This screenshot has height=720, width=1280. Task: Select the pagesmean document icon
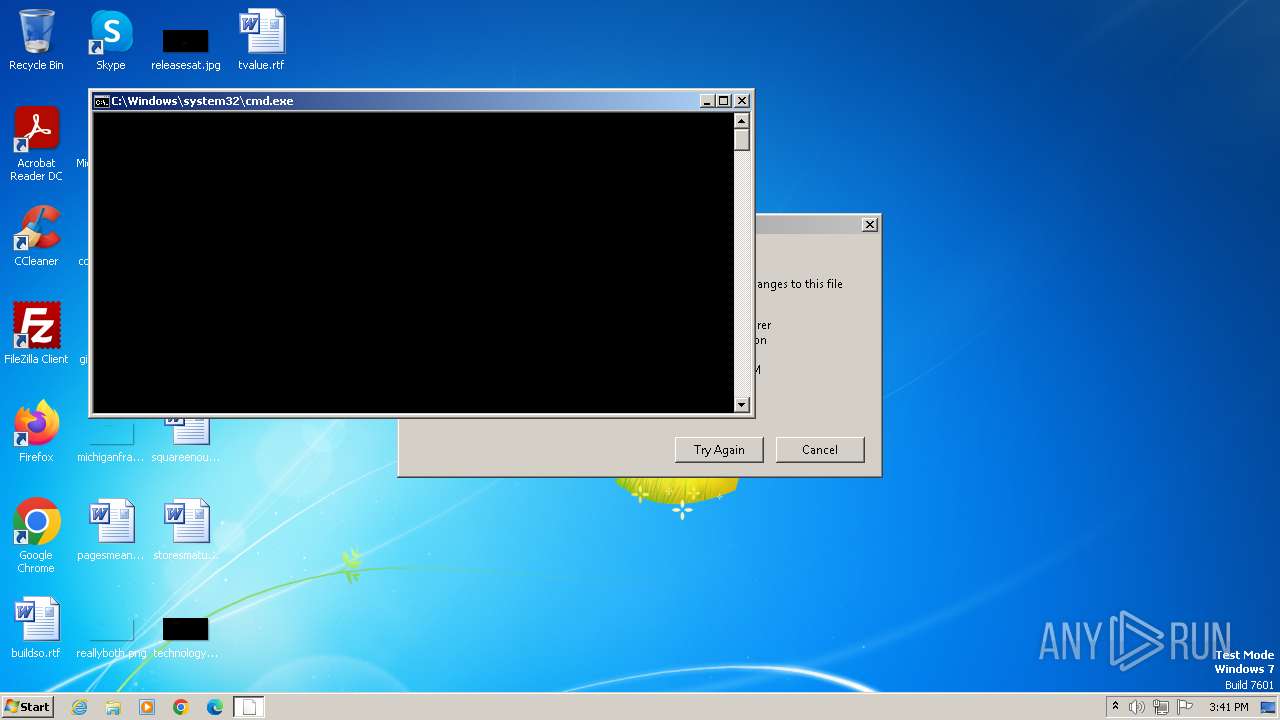(111, 530)
